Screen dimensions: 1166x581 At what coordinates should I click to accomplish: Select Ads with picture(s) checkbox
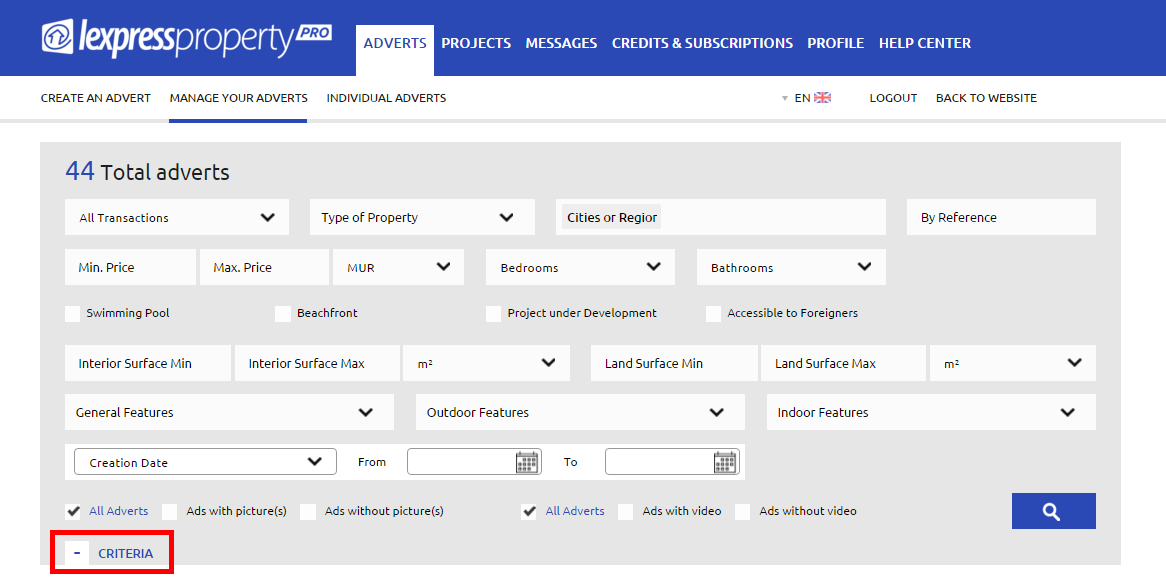170,511
